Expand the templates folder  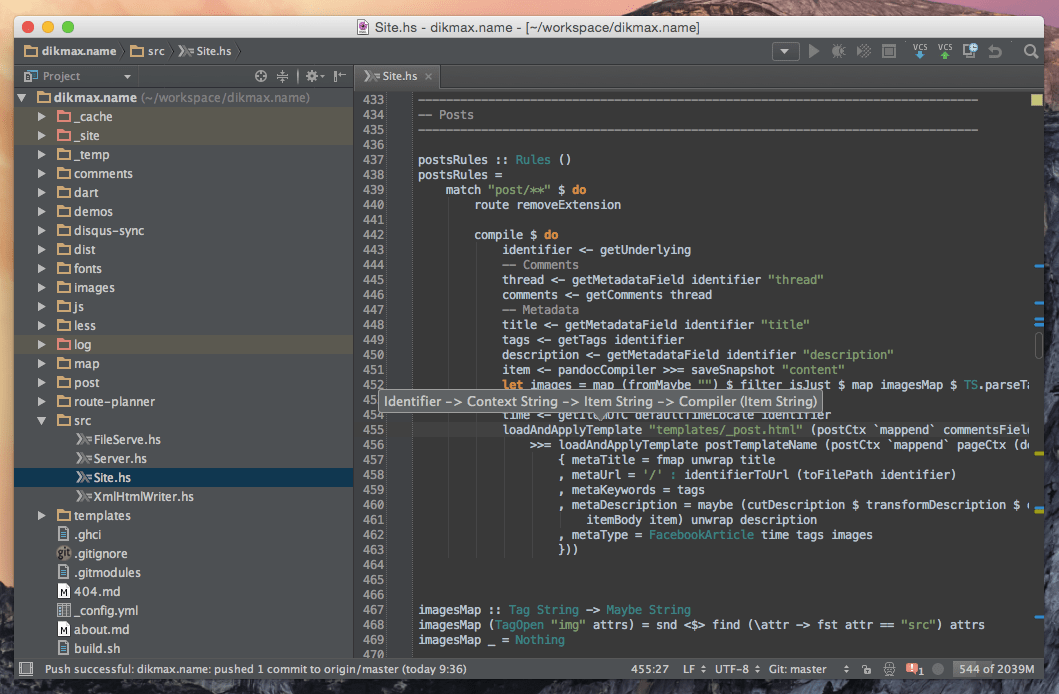(x=41, y=515)
